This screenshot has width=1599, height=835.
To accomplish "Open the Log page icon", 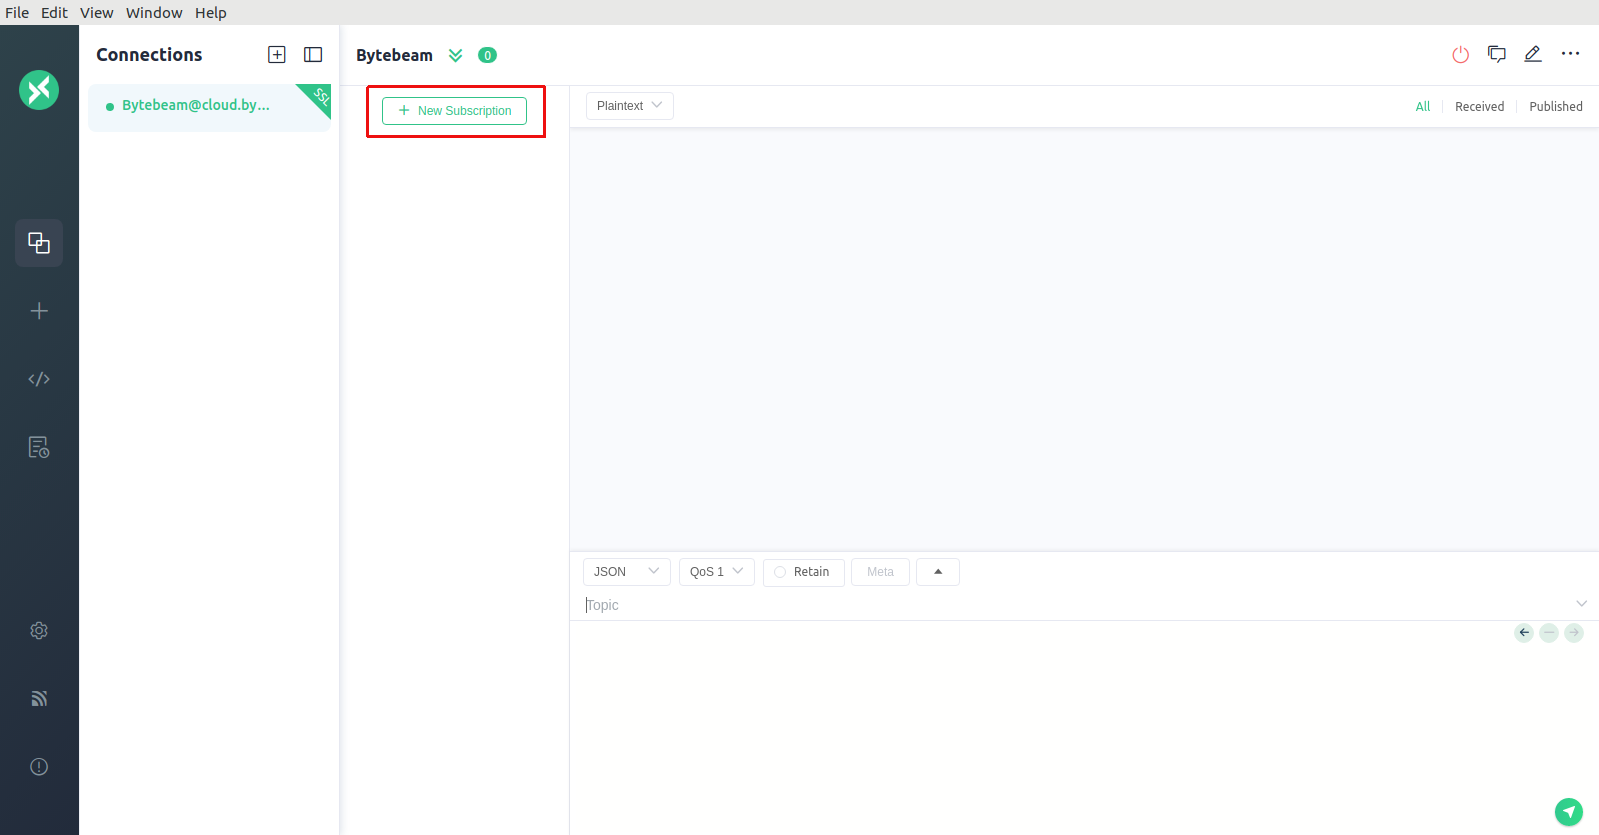I will point(39,447).
